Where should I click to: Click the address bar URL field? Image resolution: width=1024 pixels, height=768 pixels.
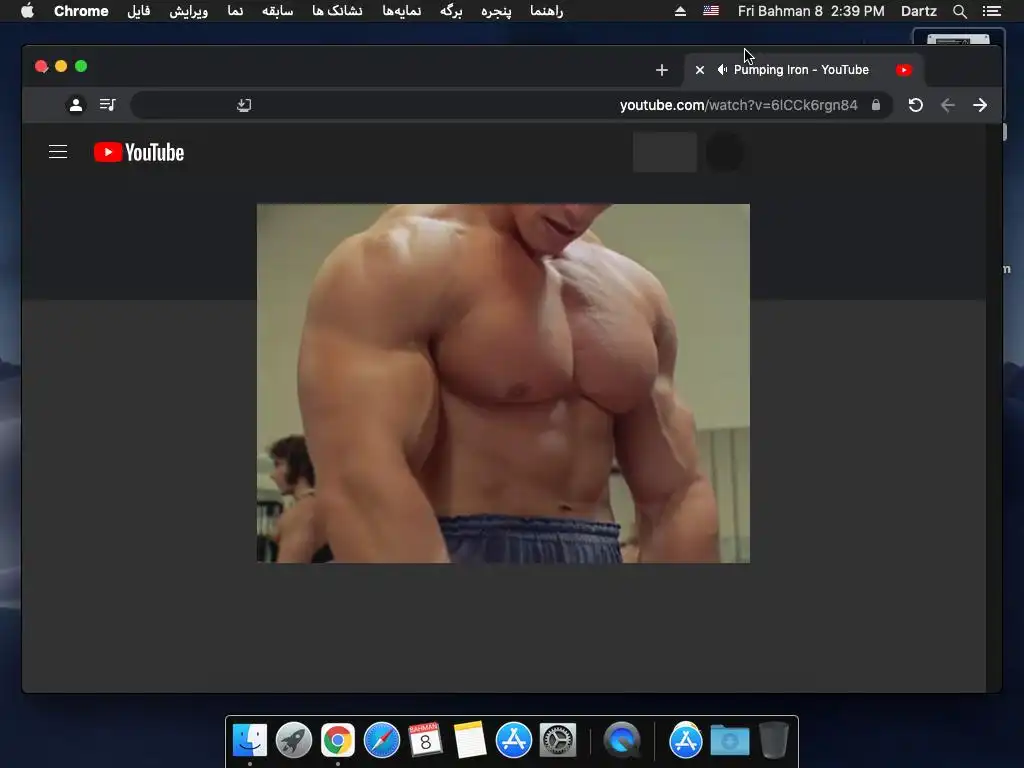[x=511, y=105]
